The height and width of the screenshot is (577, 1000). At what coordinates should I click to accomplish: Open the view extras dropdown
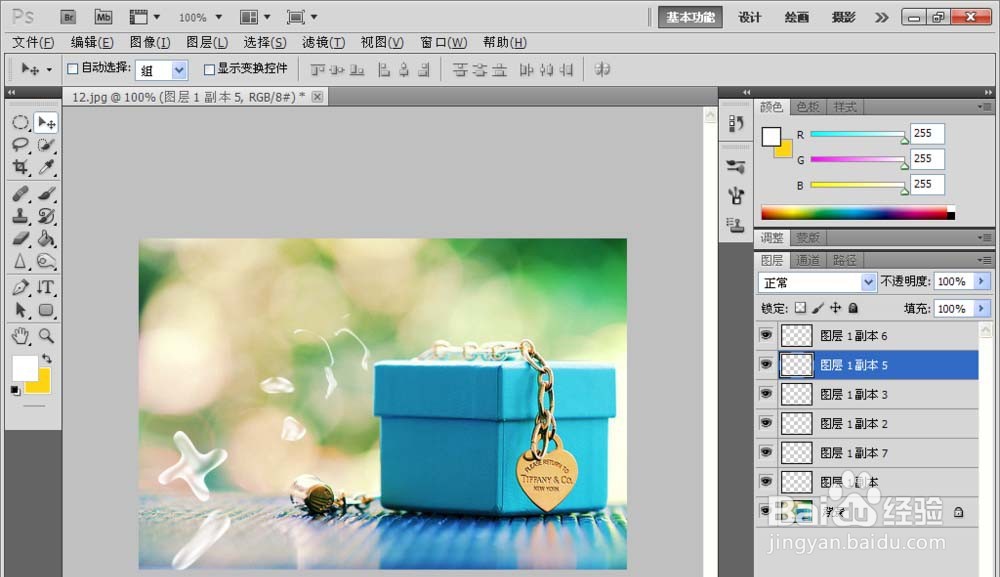pos(145,17)
